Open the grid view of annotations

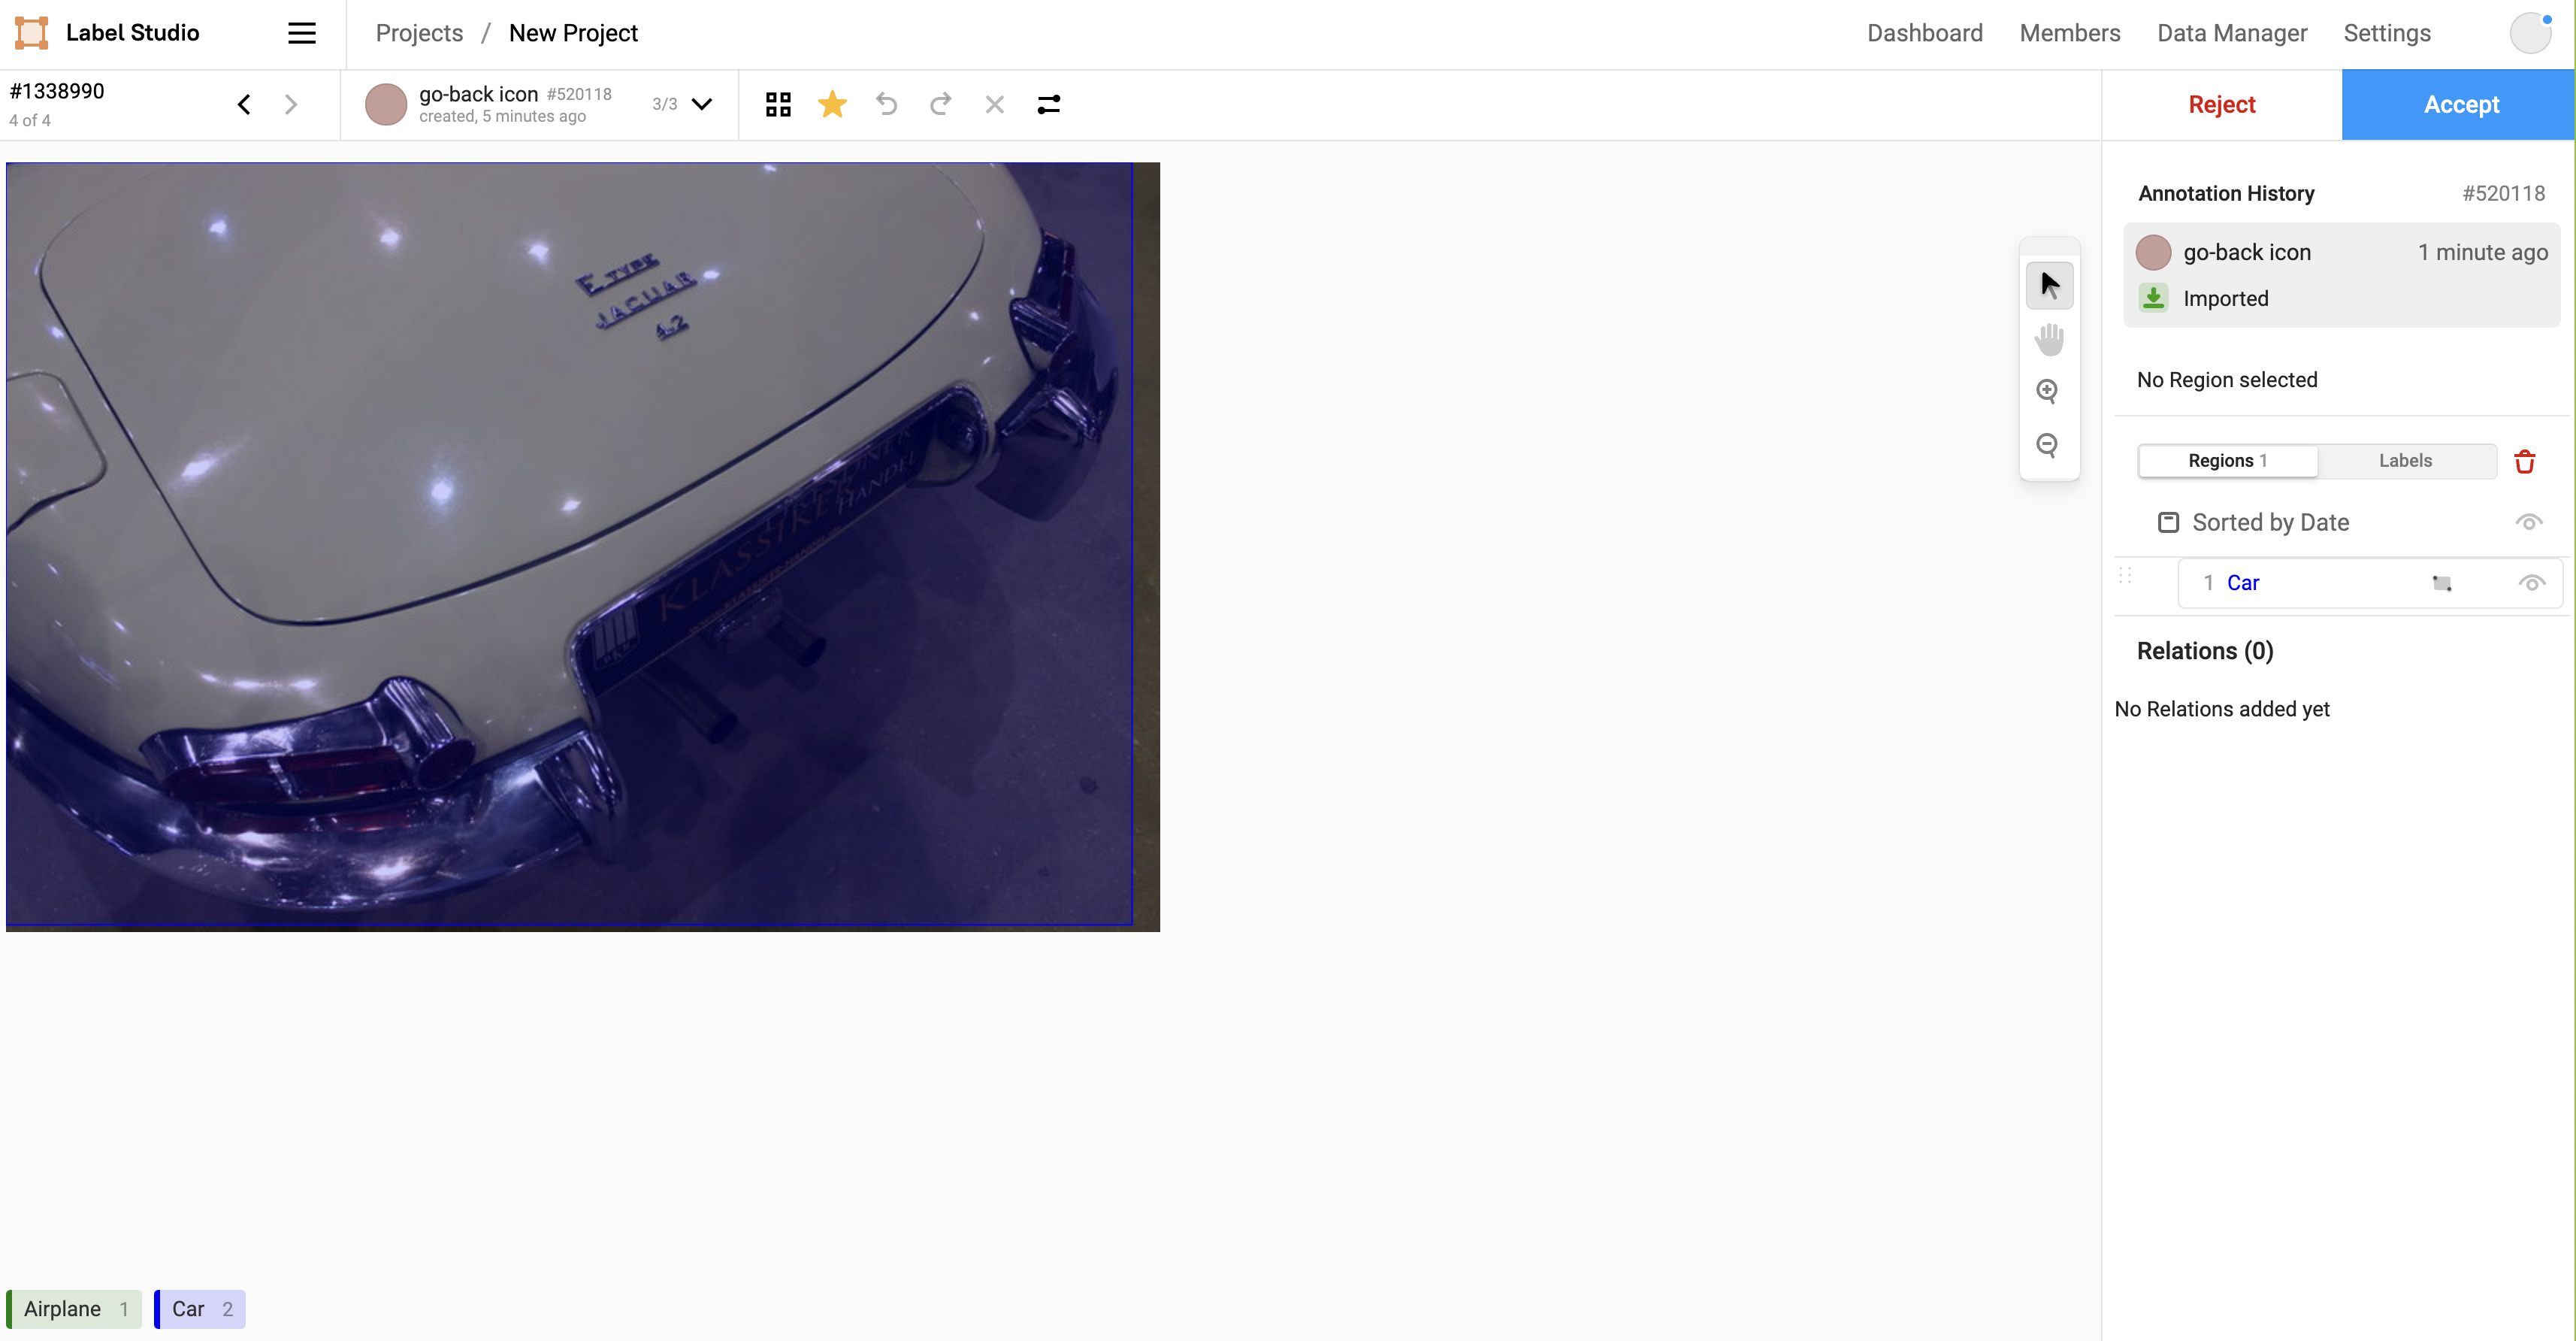coord(778,104)
